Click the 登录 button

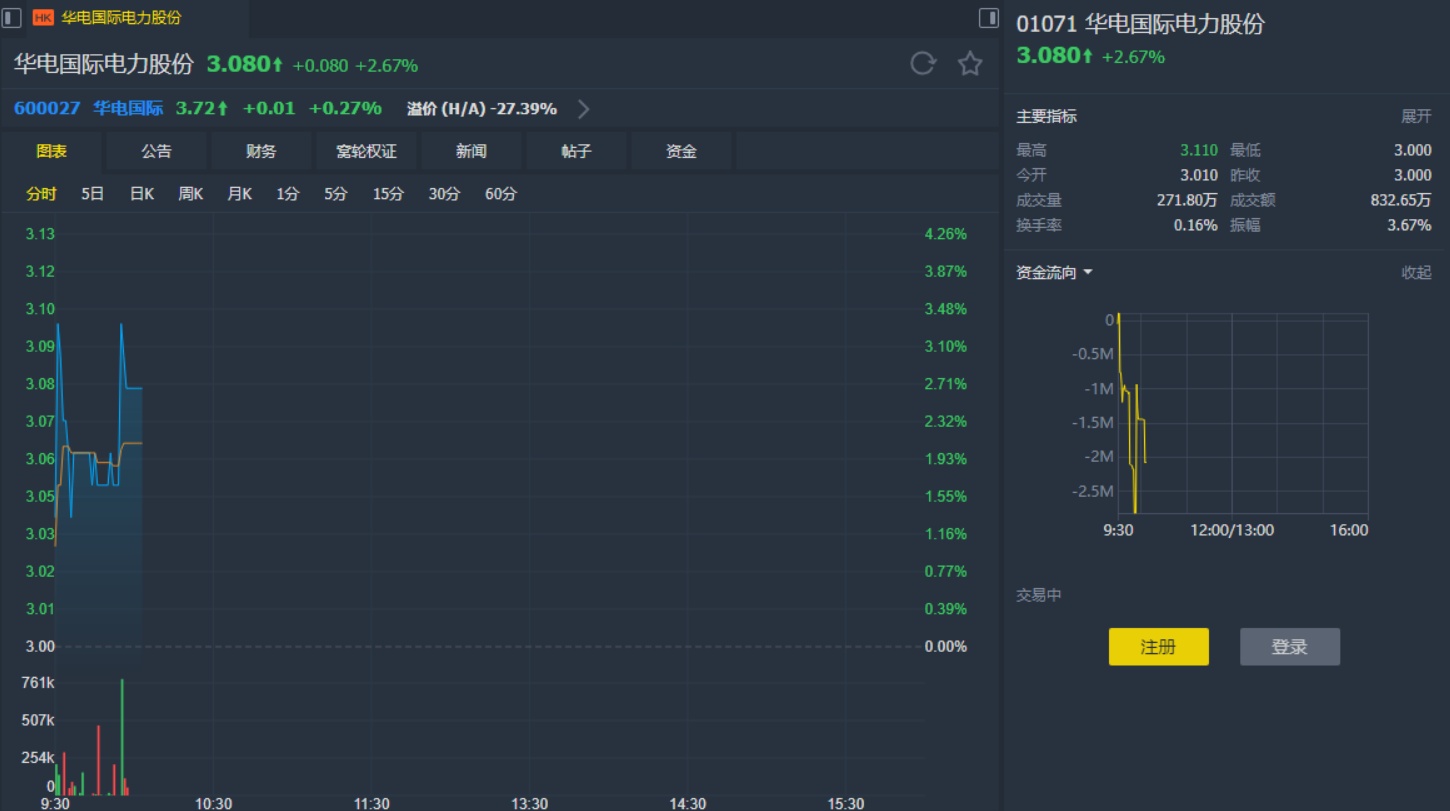(x=1289, y=647)
